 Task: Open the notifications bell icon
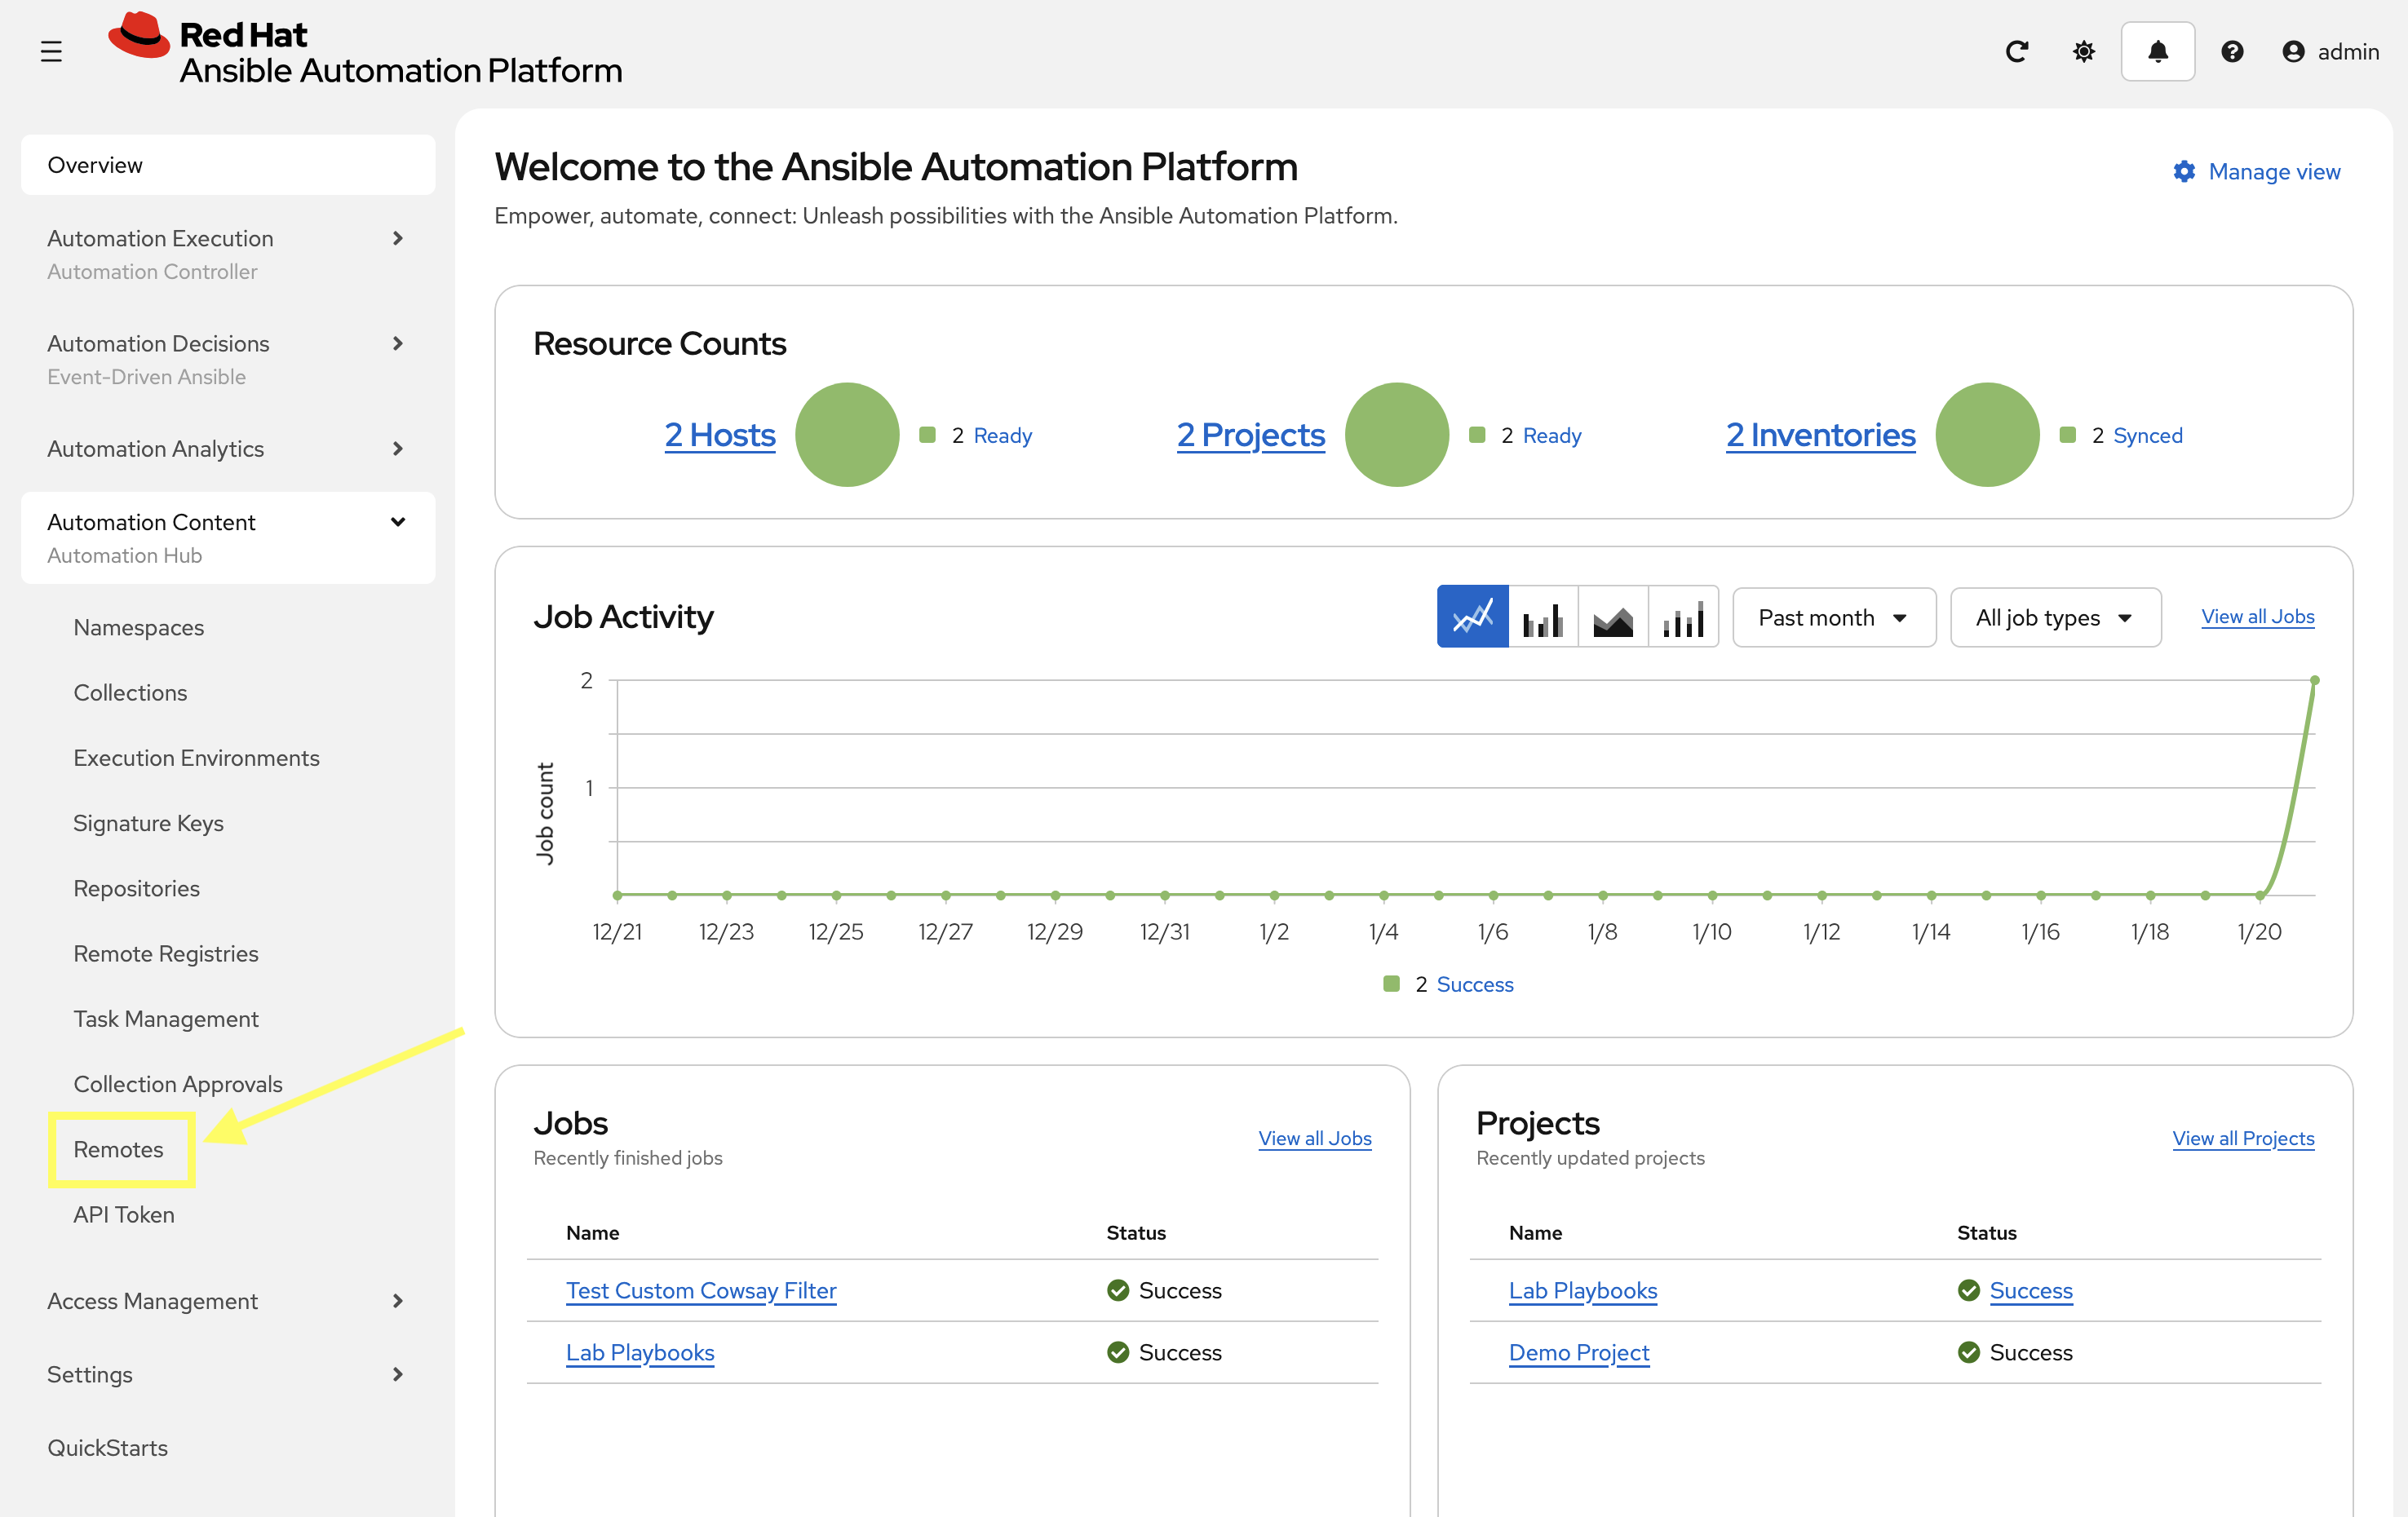[2157, 51]
